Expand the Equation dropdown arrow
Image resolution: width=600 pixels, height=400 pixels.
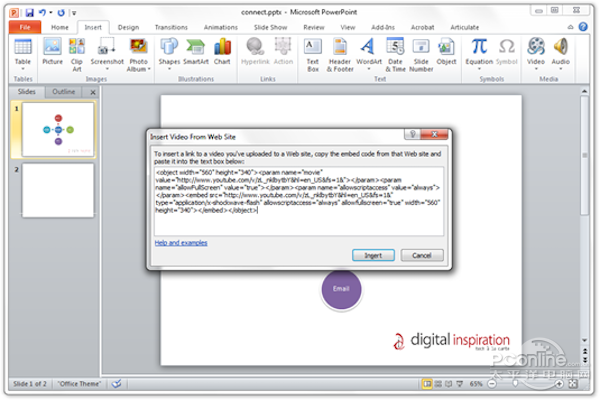(479, 69)
